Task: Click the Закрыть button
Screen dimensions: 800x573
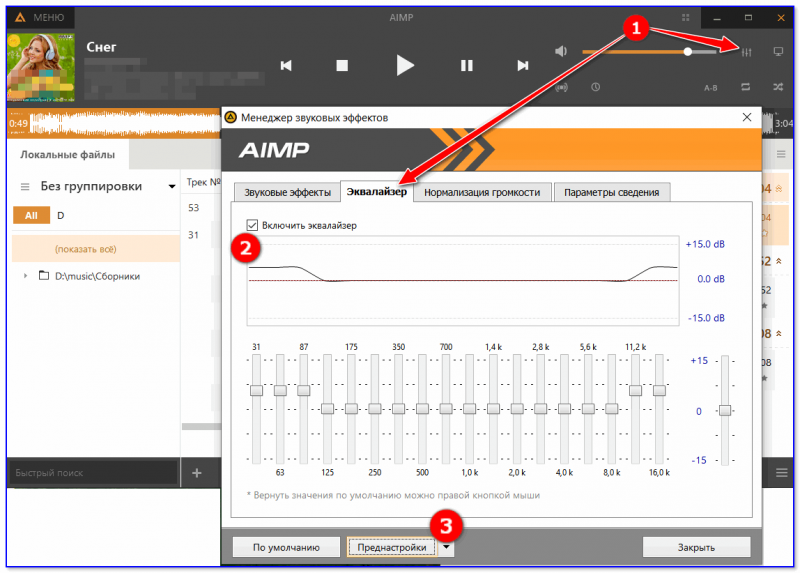Action: [x=696, y=547]
